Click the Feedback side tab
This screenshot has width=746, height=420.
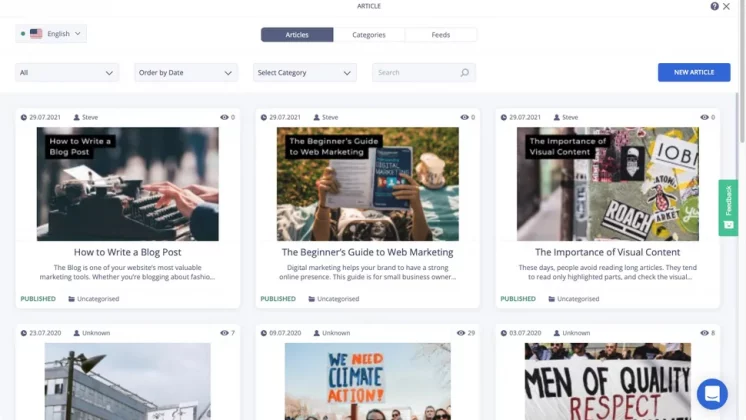[728, 207]
